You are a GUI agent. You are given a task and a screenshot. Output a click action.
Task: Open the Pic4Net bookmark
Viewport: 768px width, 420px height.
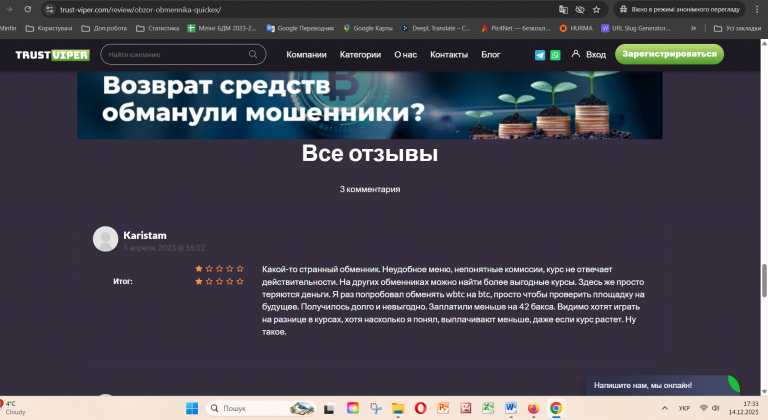point(515,28)
